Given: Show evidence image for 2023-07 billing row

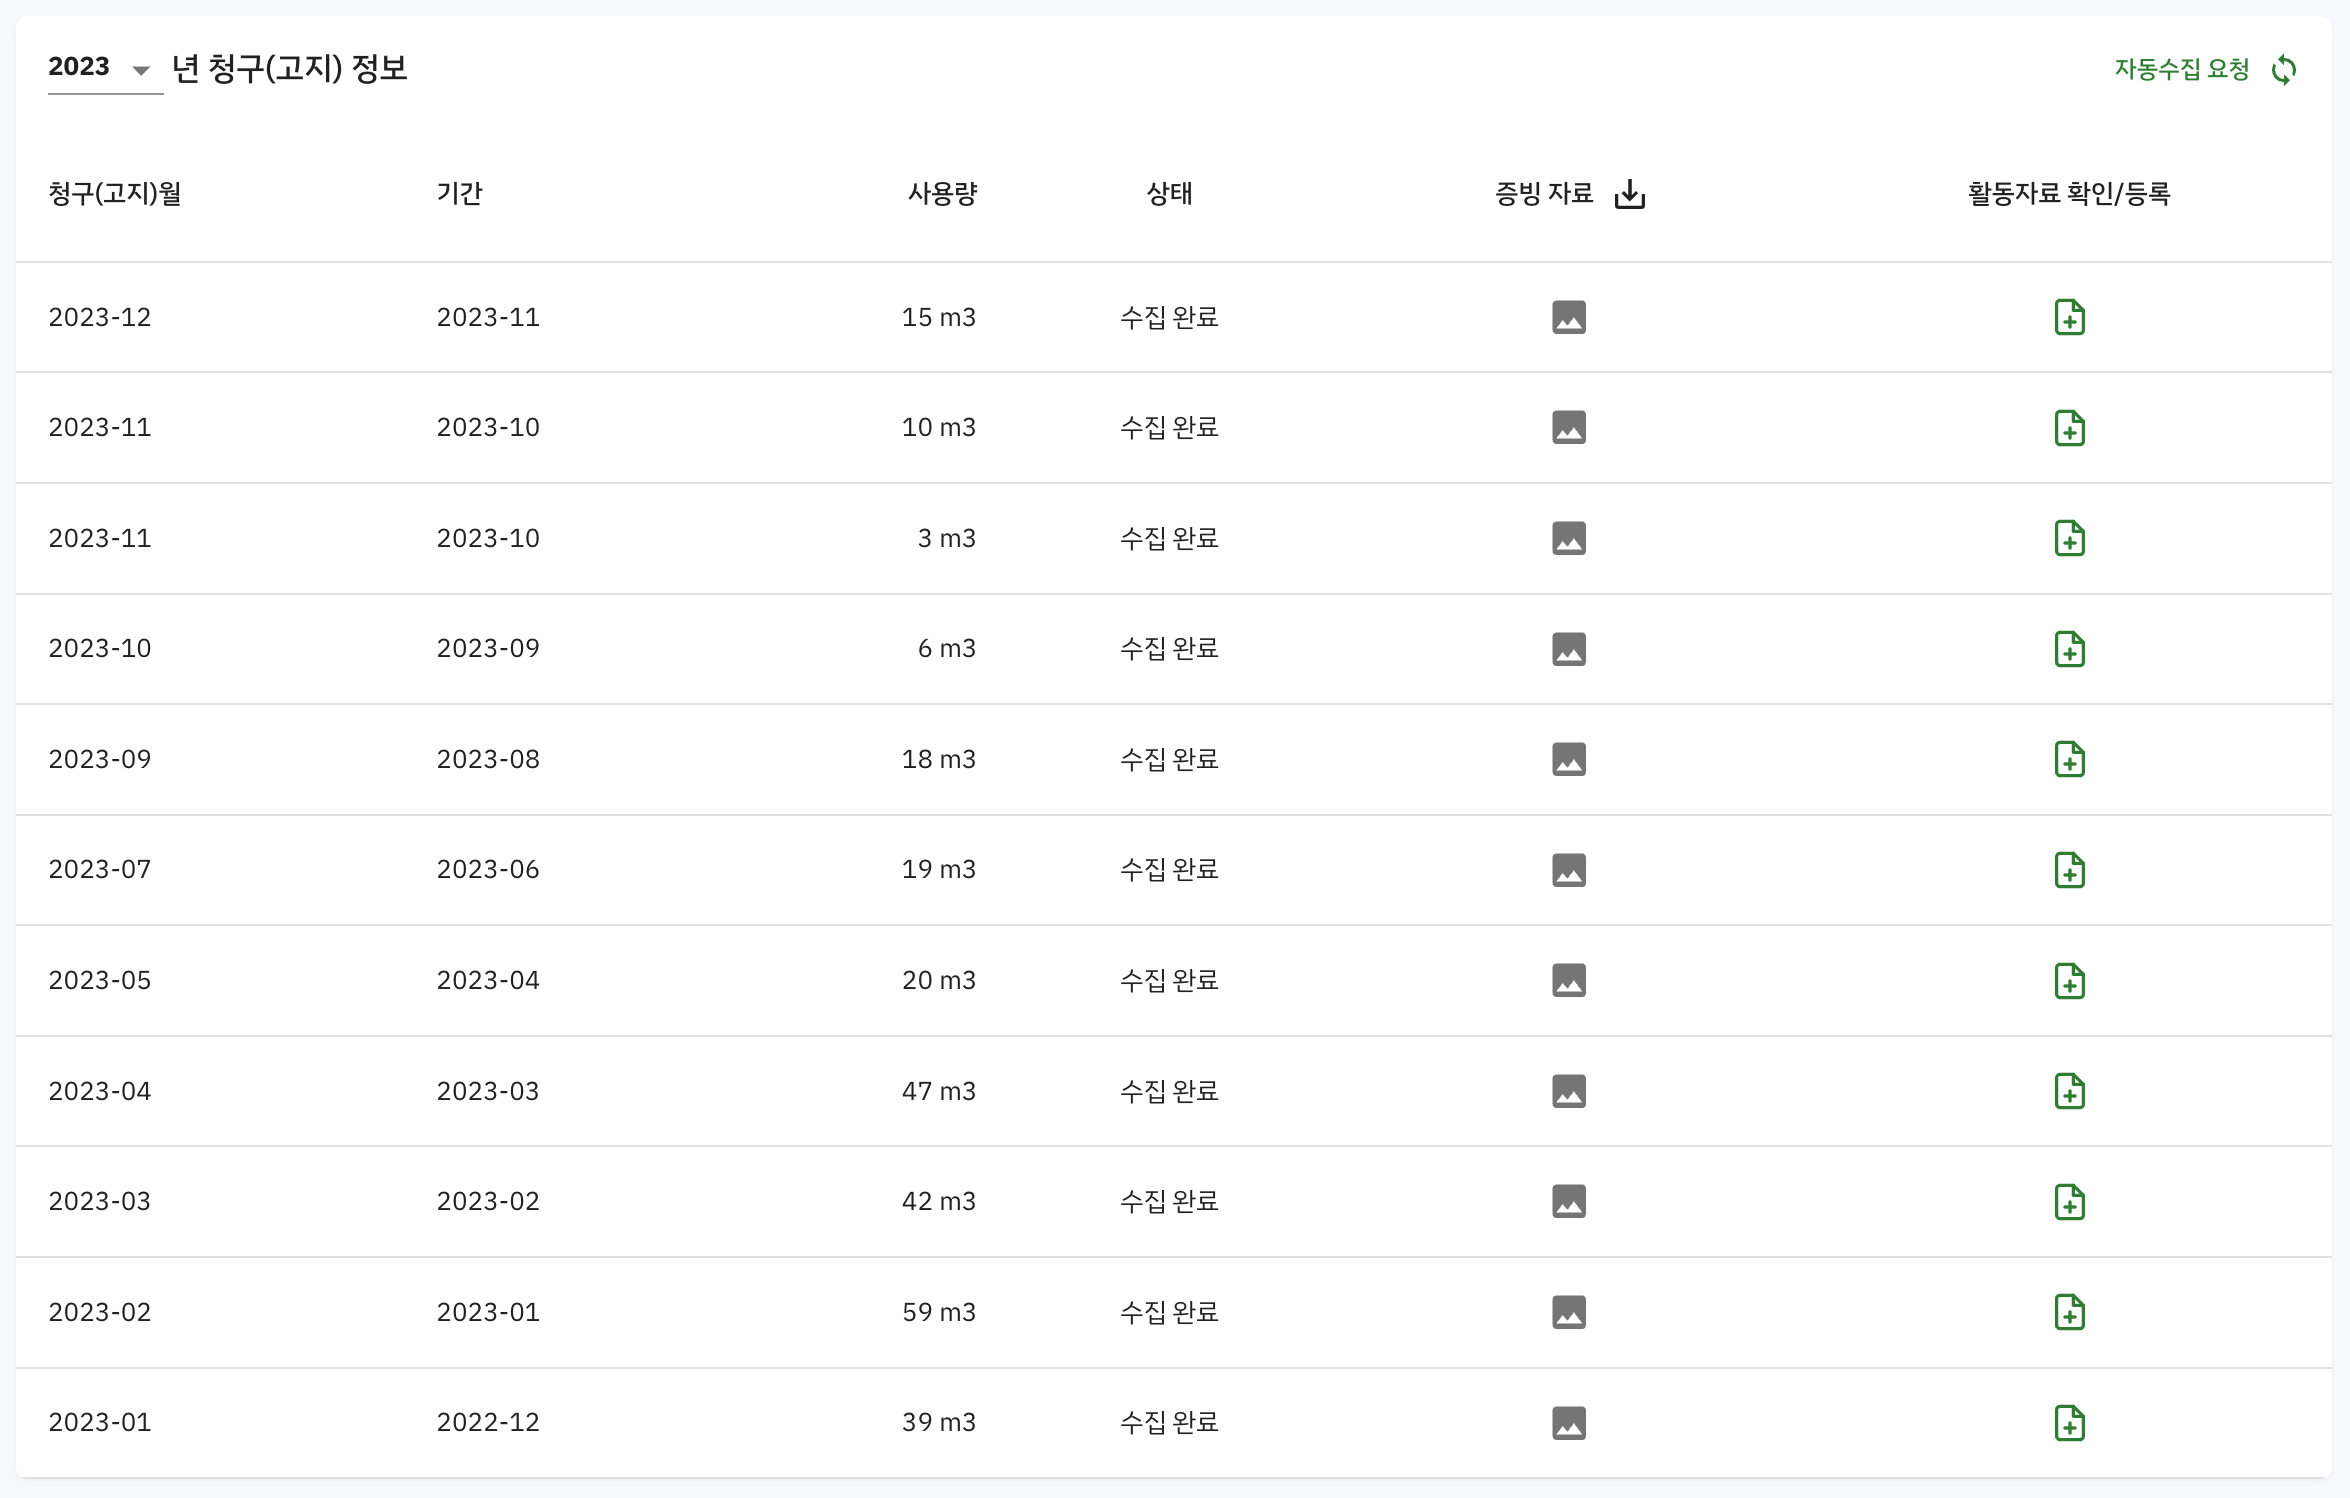Looking at the screenshot, I should pyautogui.click(x=1568, y=870).
